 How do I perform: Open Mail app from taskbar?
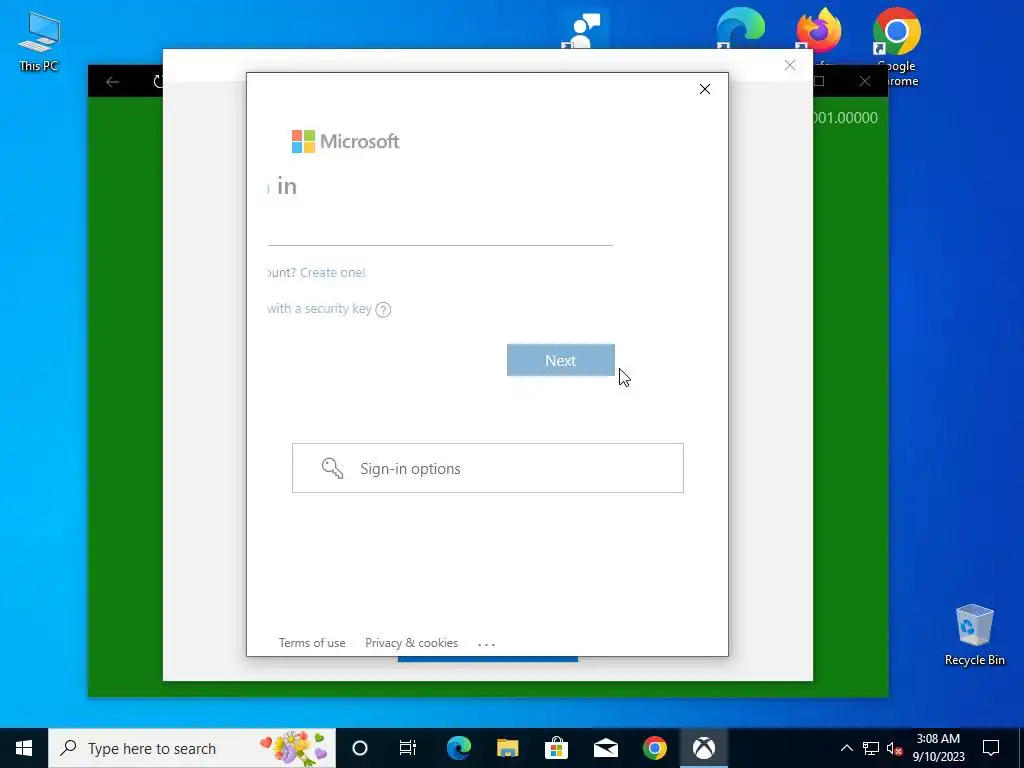605,748
